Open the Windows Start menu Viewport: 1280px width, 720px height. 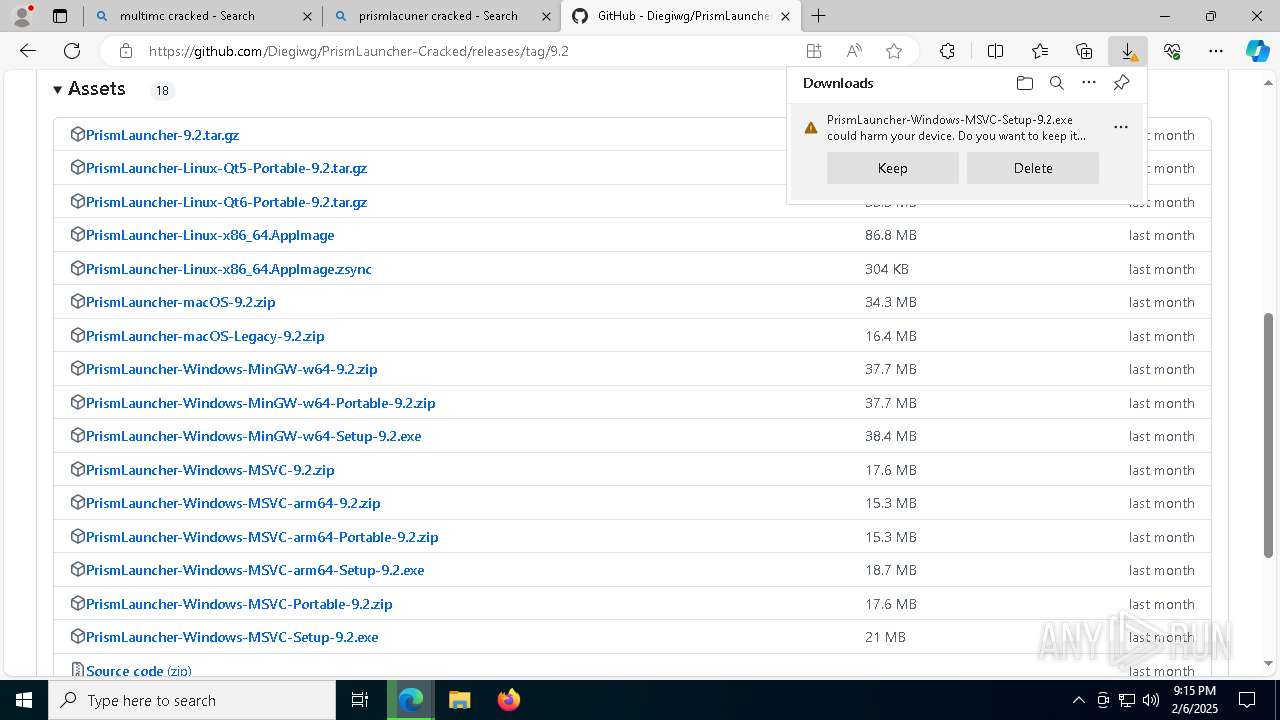pyautogui.click(x=24, y=700)
